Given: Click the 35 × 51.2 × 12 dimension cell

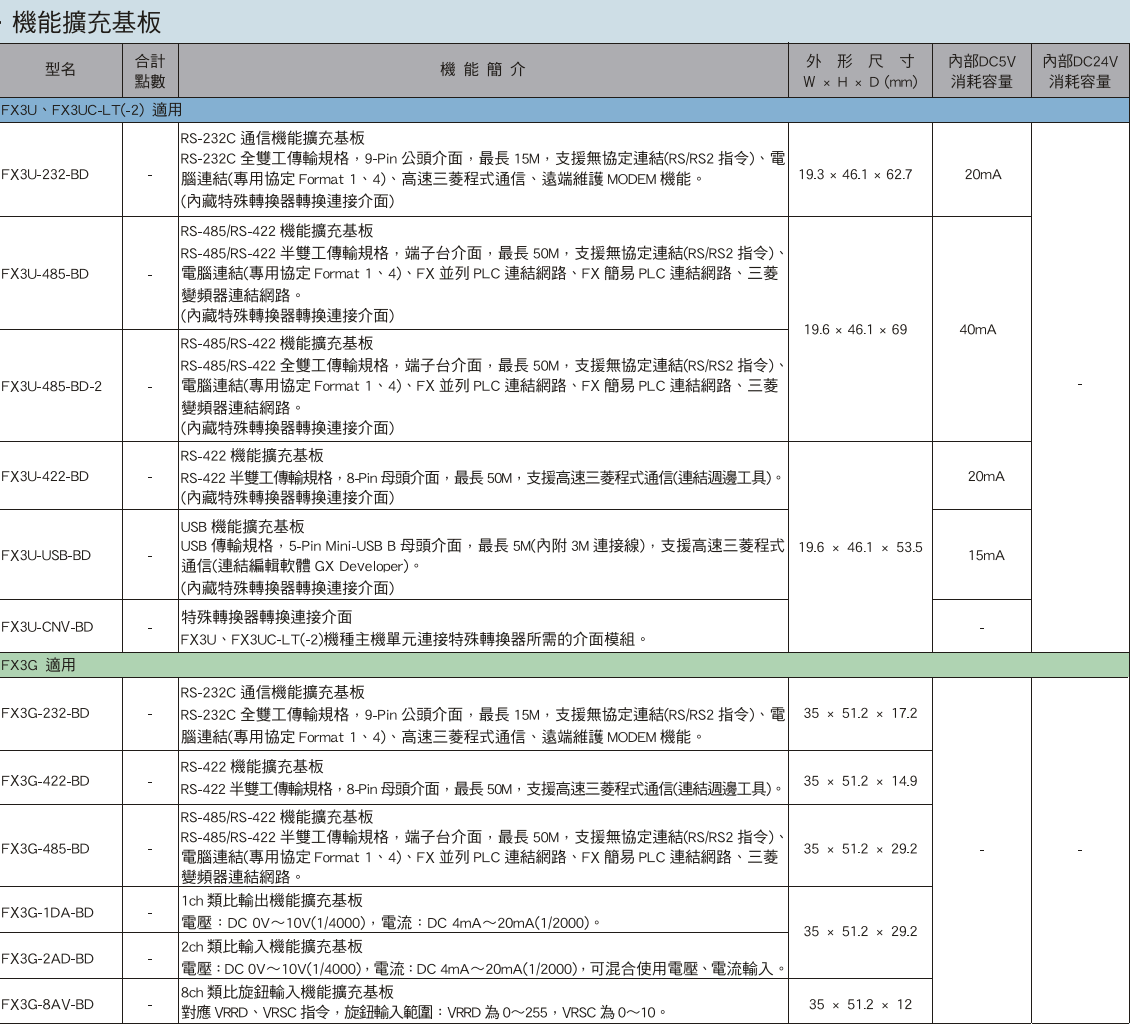Looking at the screenshot, I should coord(860,1004).
